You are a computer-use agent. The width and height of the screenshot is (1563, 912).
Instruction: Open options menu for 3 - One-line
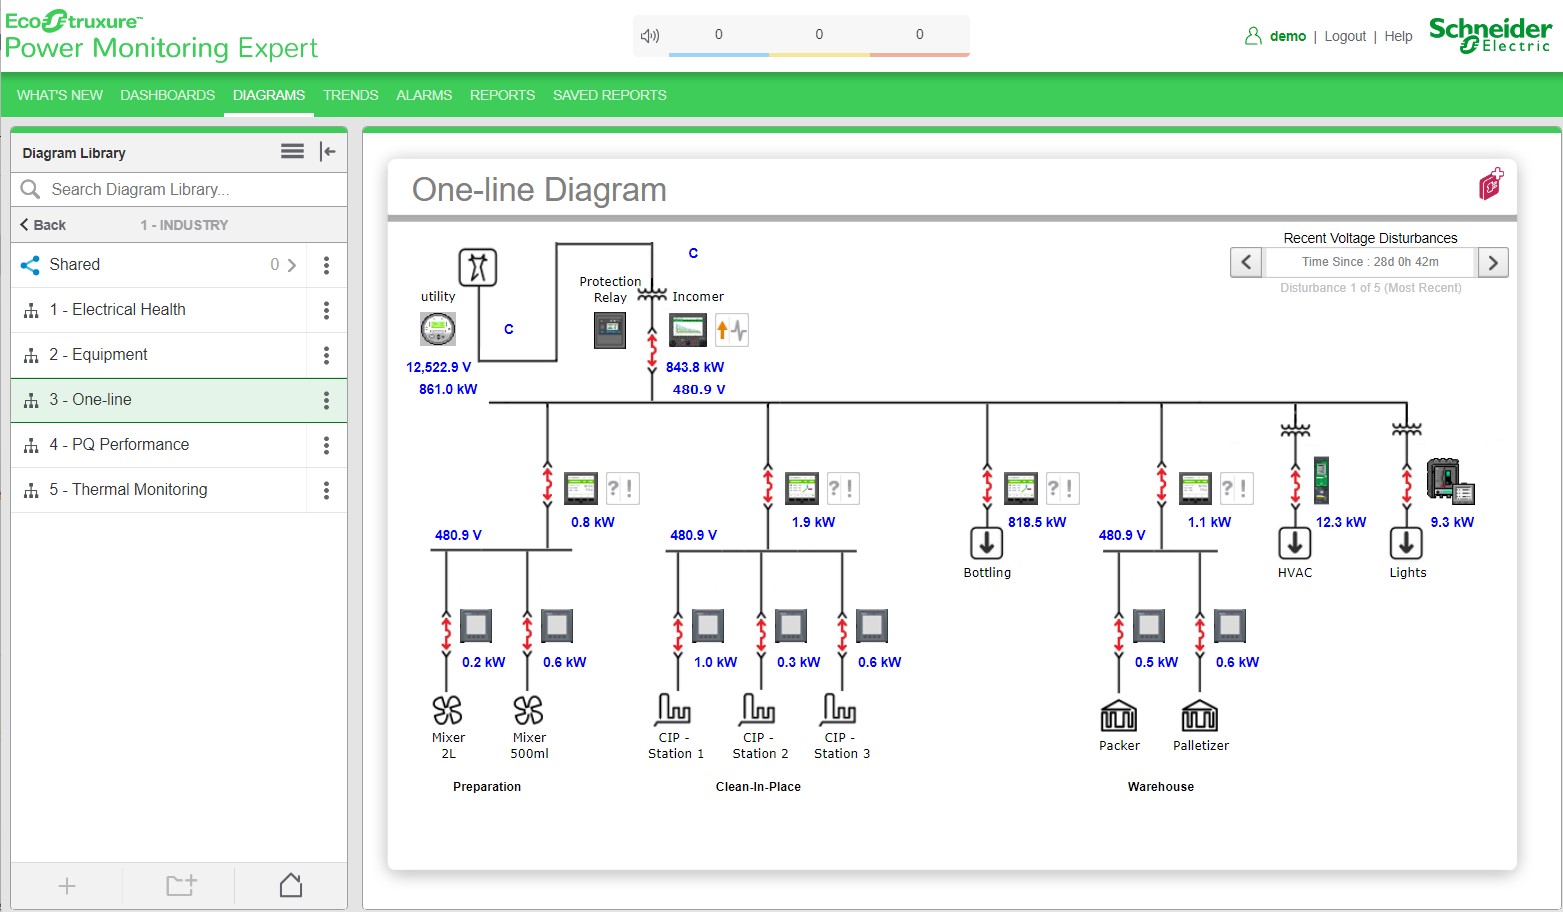(326, 400)
